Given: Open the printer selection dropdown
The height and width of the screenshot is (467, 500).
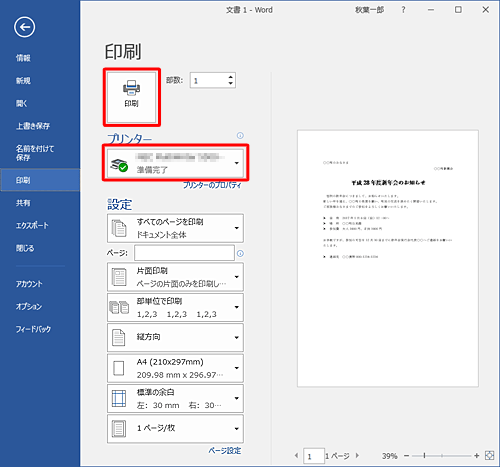Looking at the screenshot, I should [x=175, y=163].
